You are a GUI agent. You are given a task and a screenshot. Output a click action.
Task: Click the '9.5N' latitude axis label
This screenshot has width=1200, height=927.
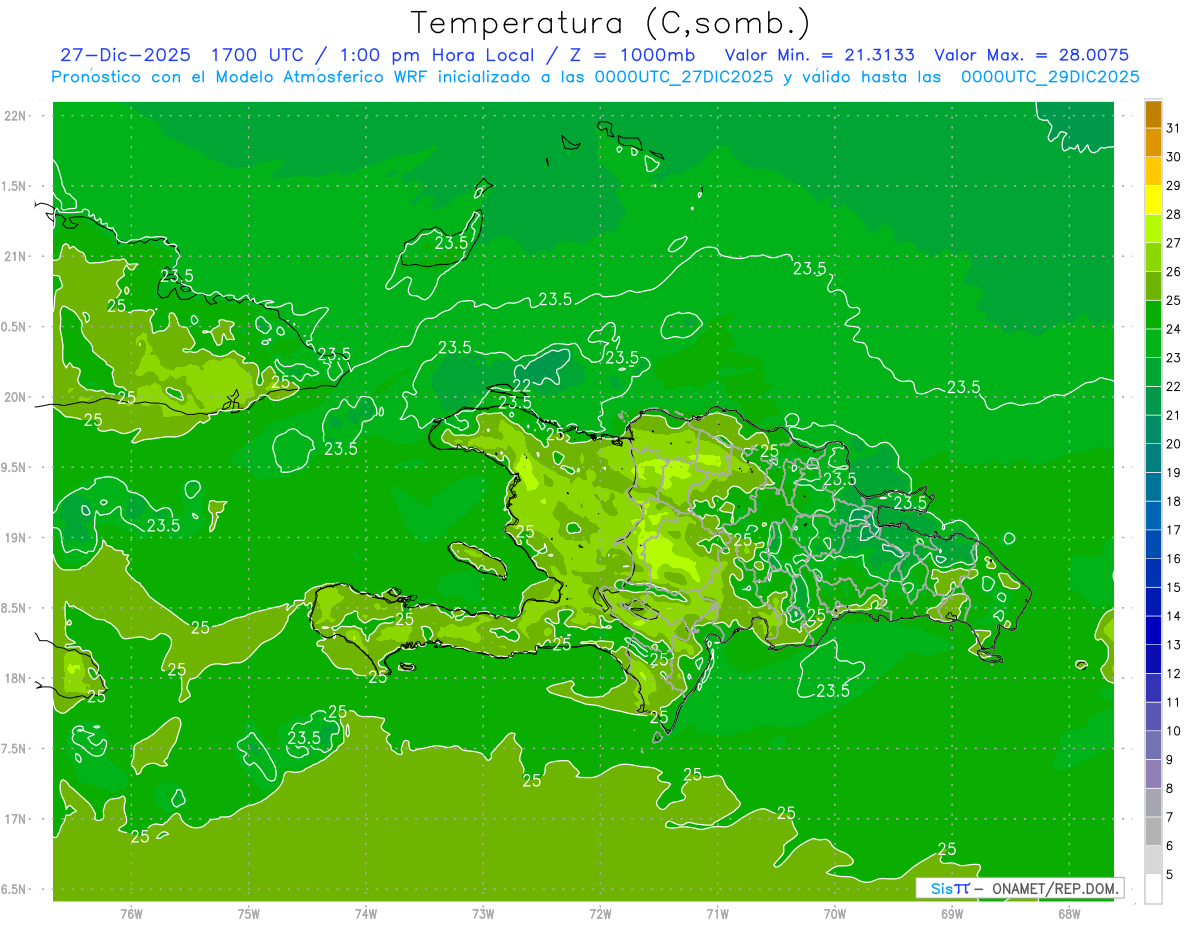(14, 467)
